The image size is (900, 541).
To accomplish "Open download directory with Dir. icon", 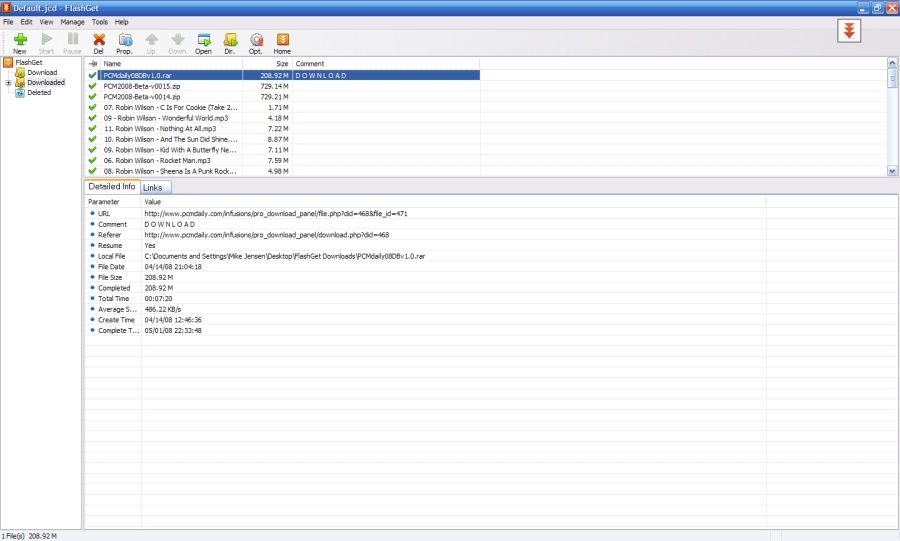I will click(230, 41).
